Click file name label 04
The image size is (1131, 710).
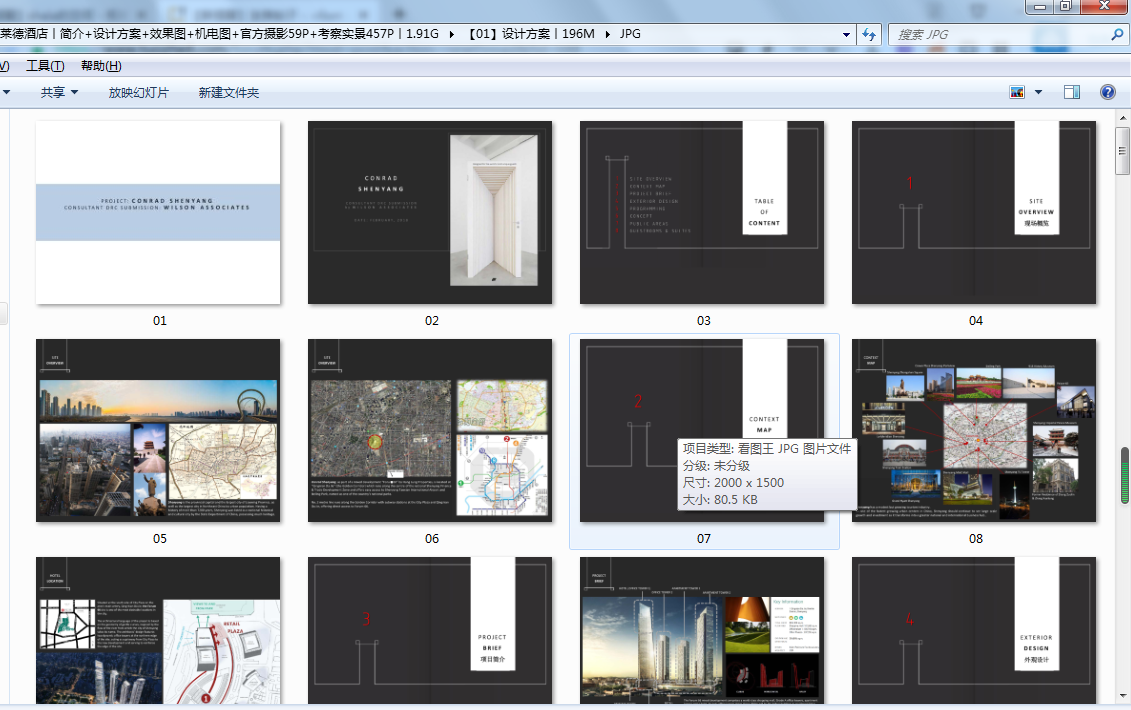(x=975, y=320)
